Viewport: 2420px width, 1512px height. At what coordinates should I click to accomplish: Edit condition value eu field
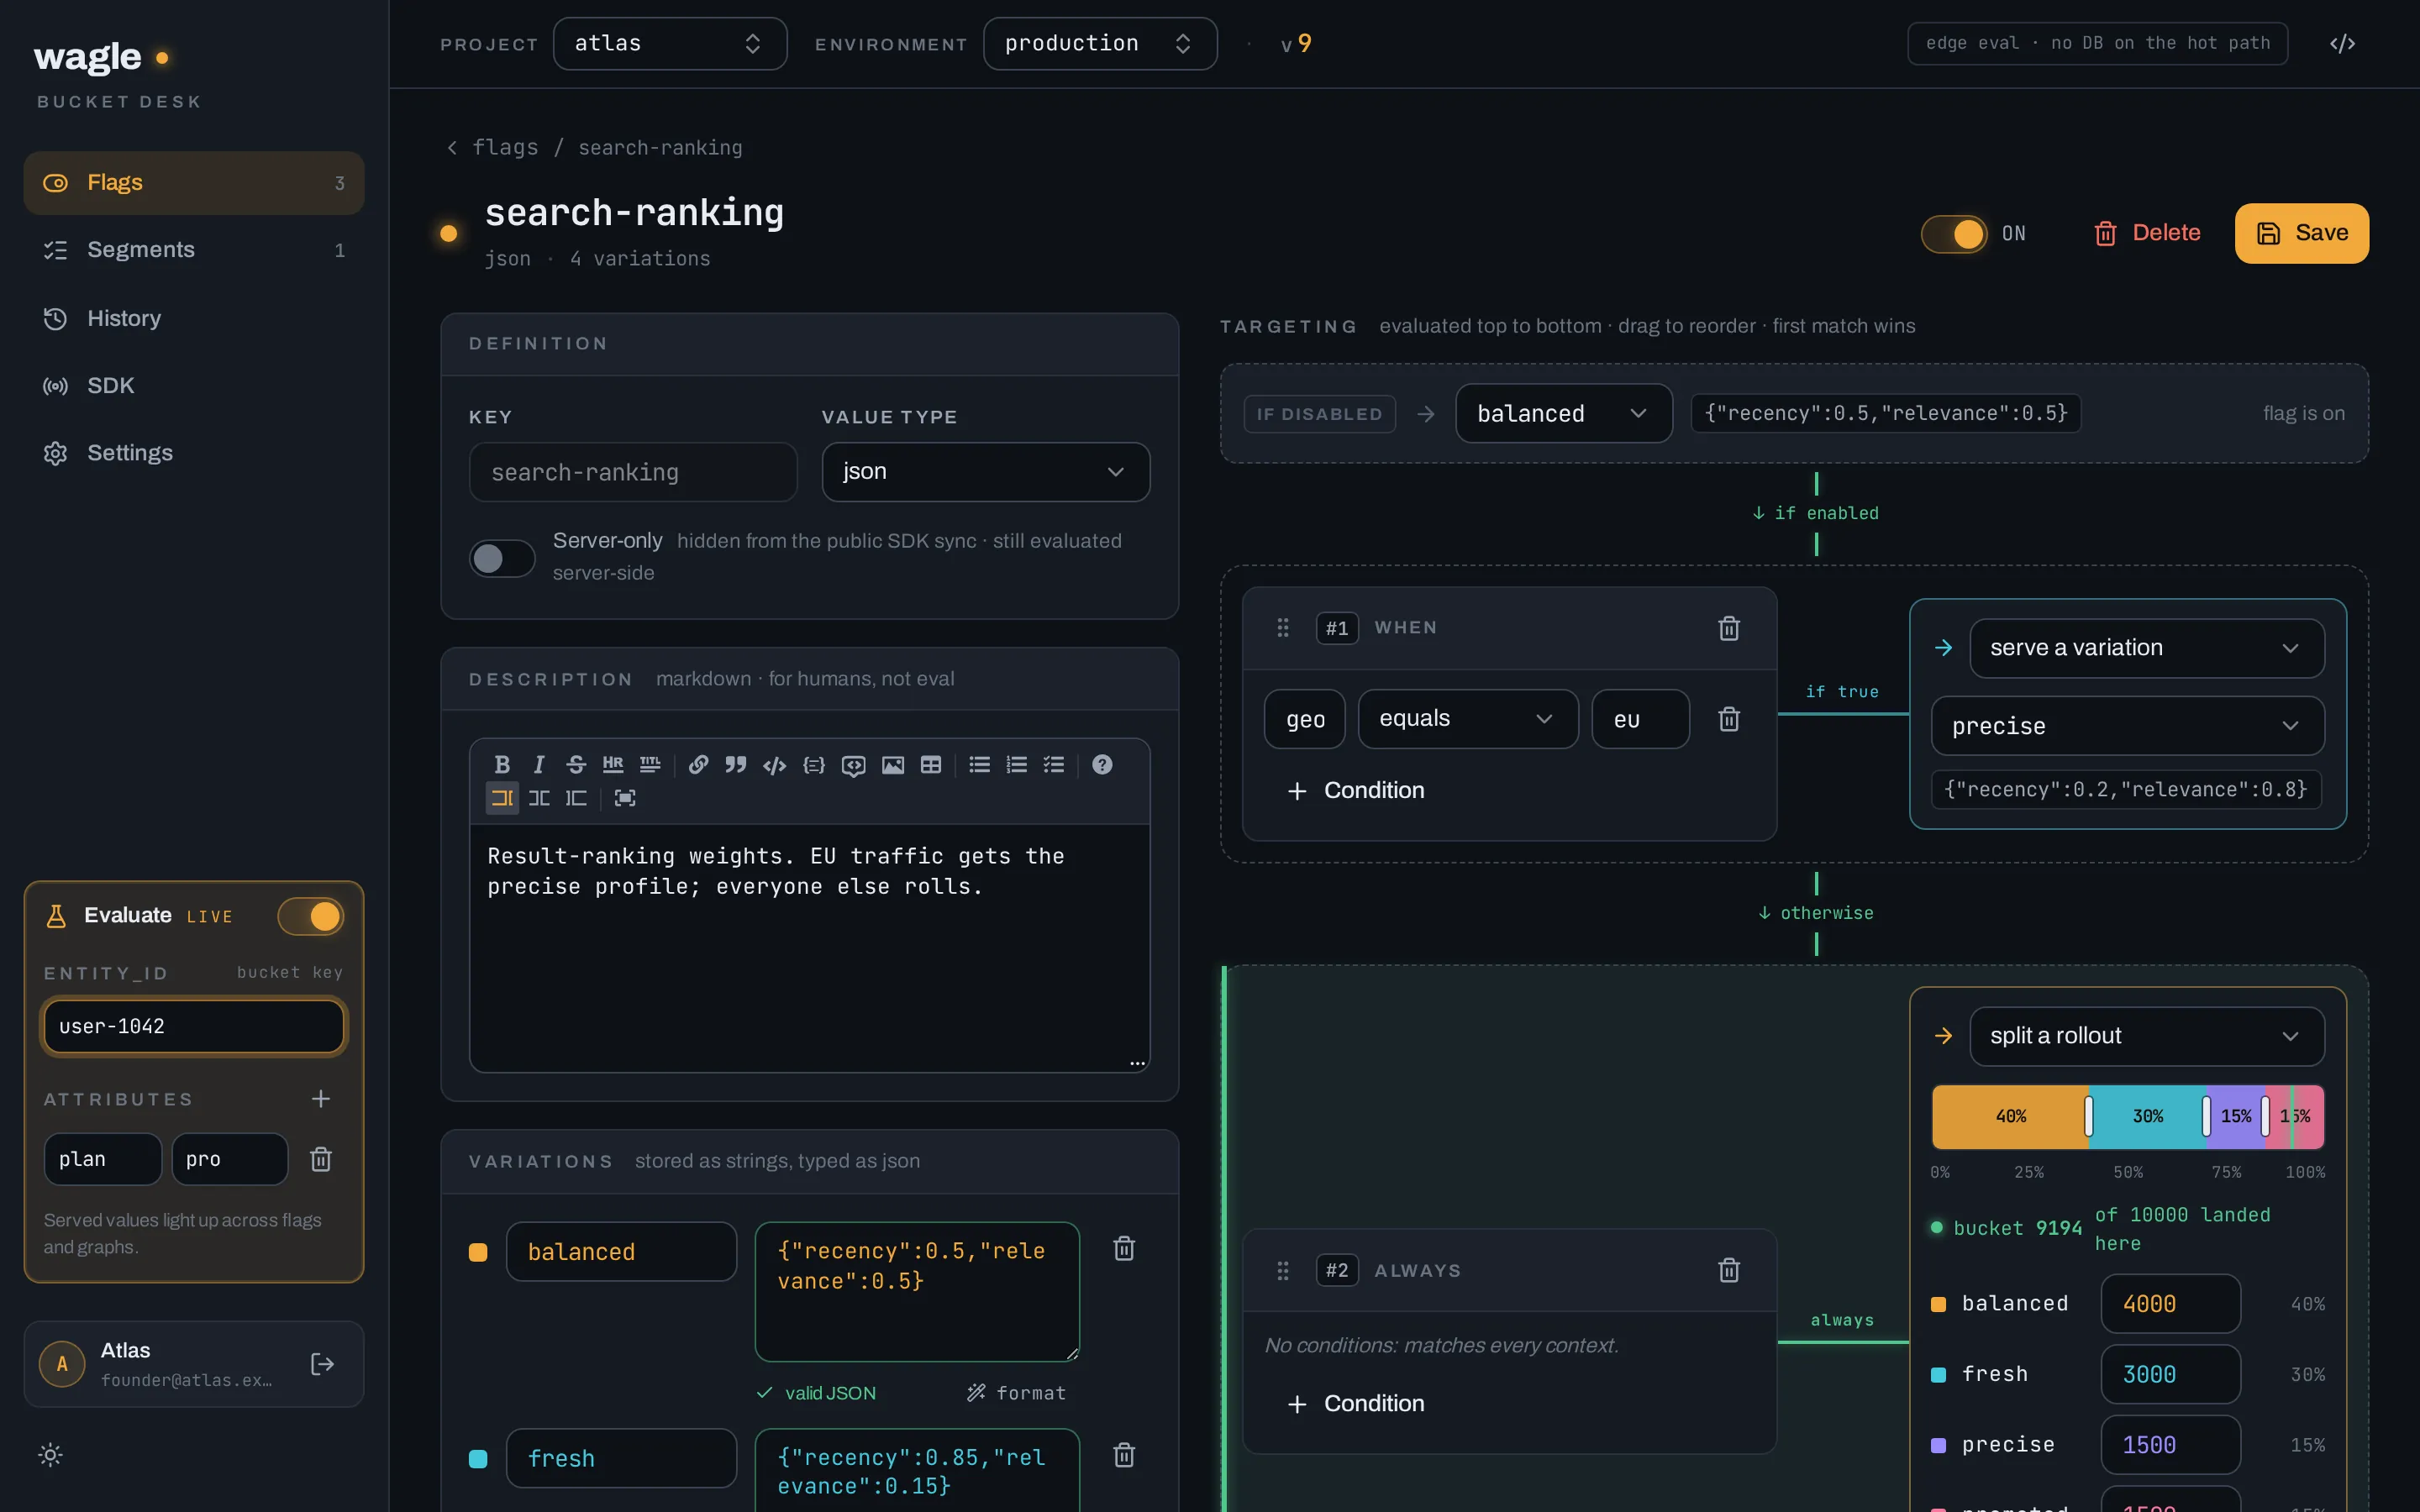point(1640,719)
